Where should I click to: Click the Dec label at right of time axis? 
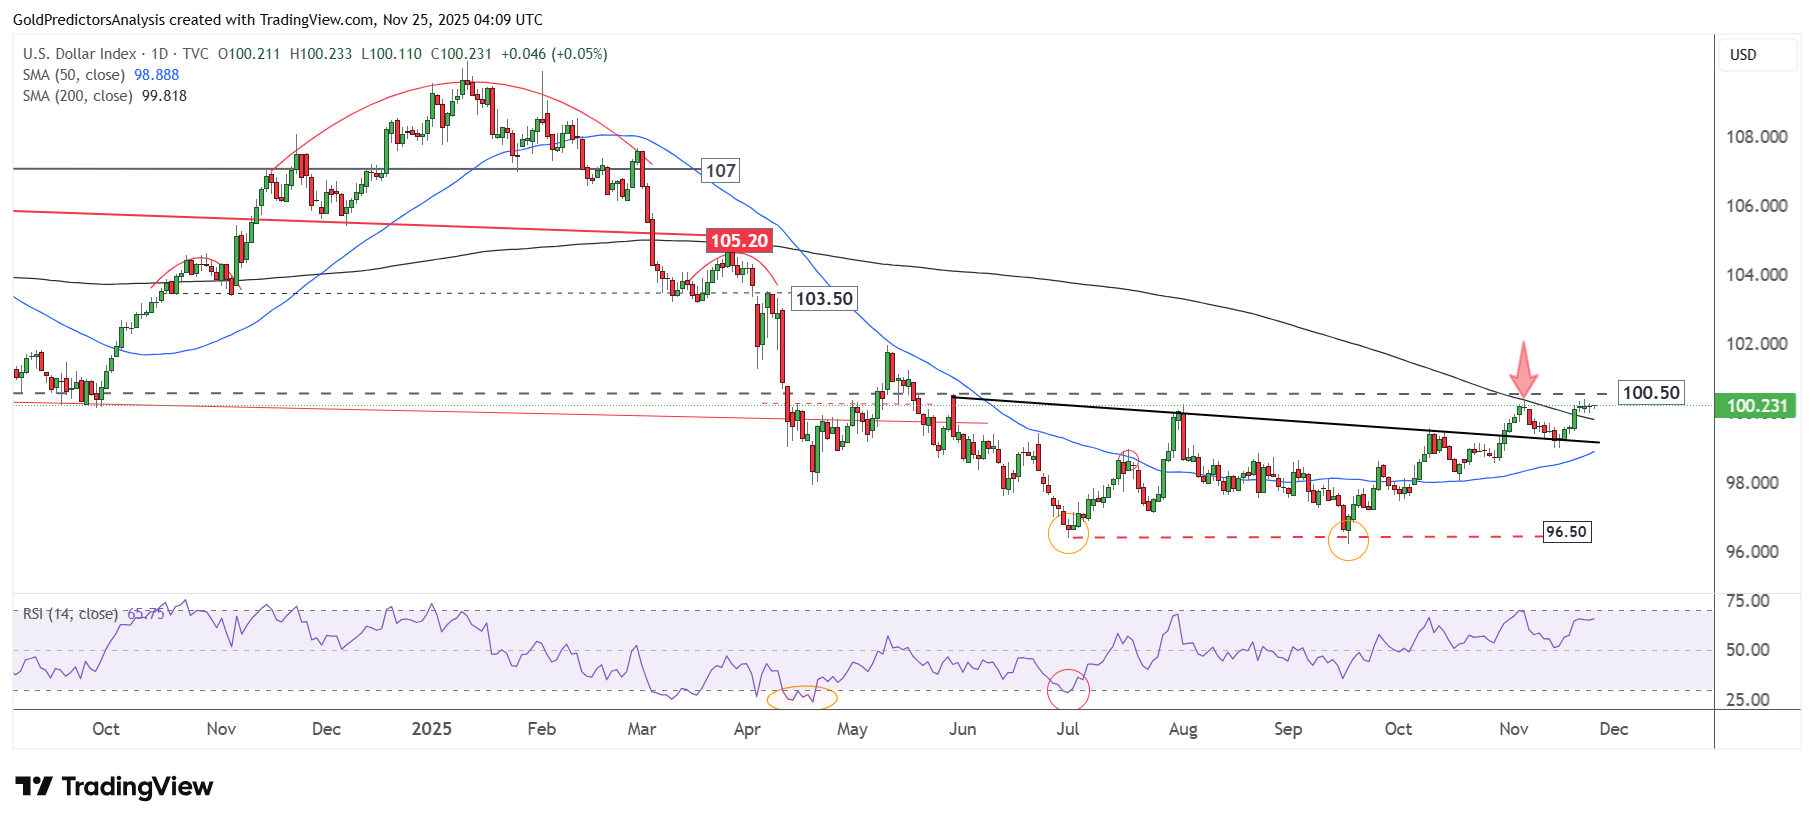(x=1613, y=729)
